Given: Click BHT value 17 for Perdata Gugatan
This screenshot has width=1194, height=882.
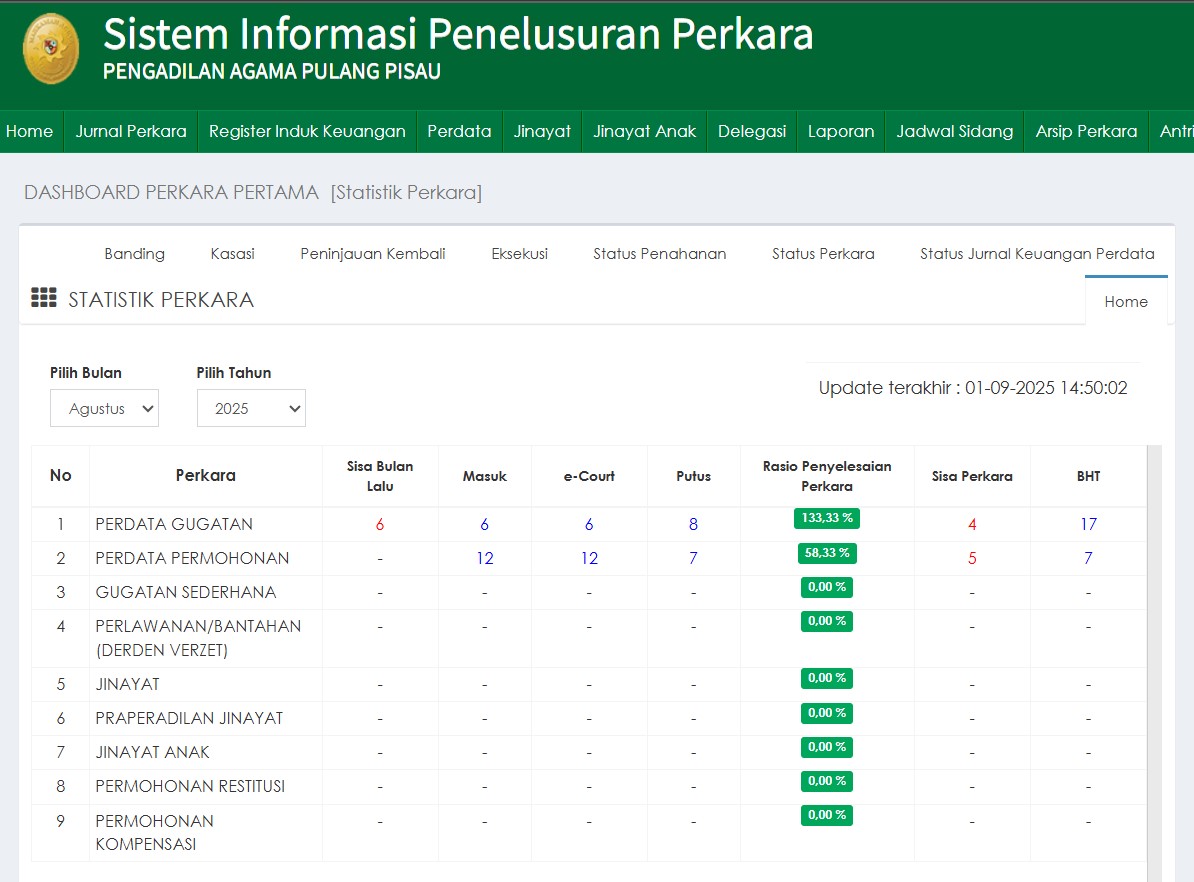Looking at the screenshot, I should coord(1088,524).
